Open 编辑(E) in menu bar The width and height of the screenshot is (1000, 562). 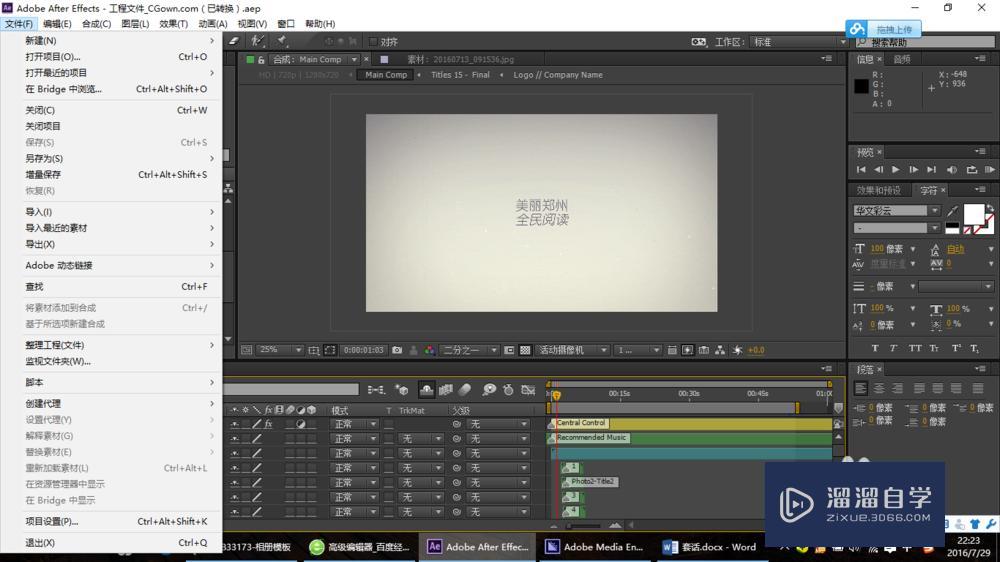click(x=57, y=24)
